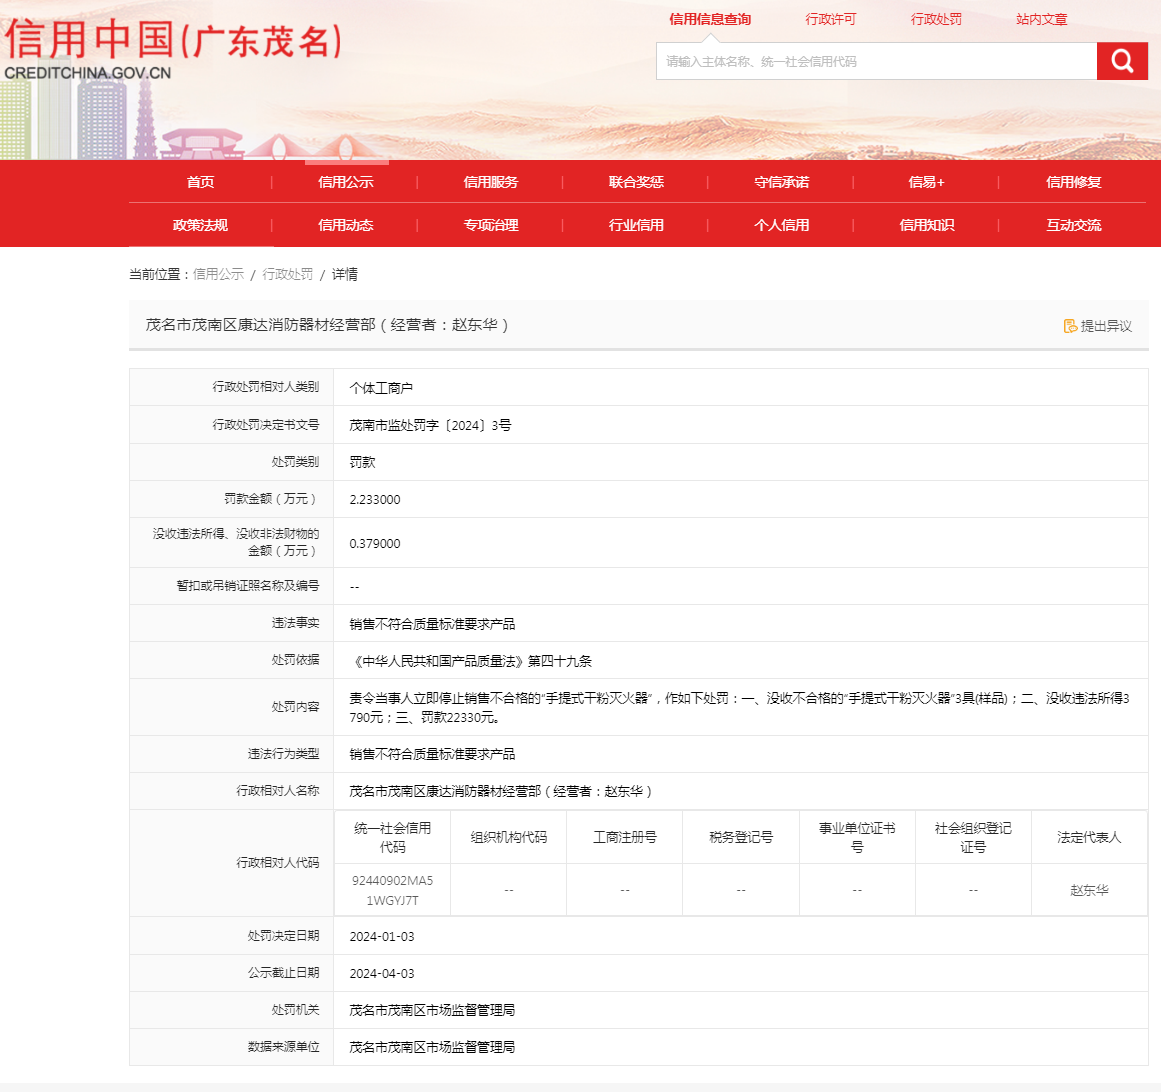Screen dimensions: 1161x1092
Task: Open the 政策法规 menu item
Action: click(200, 225)
